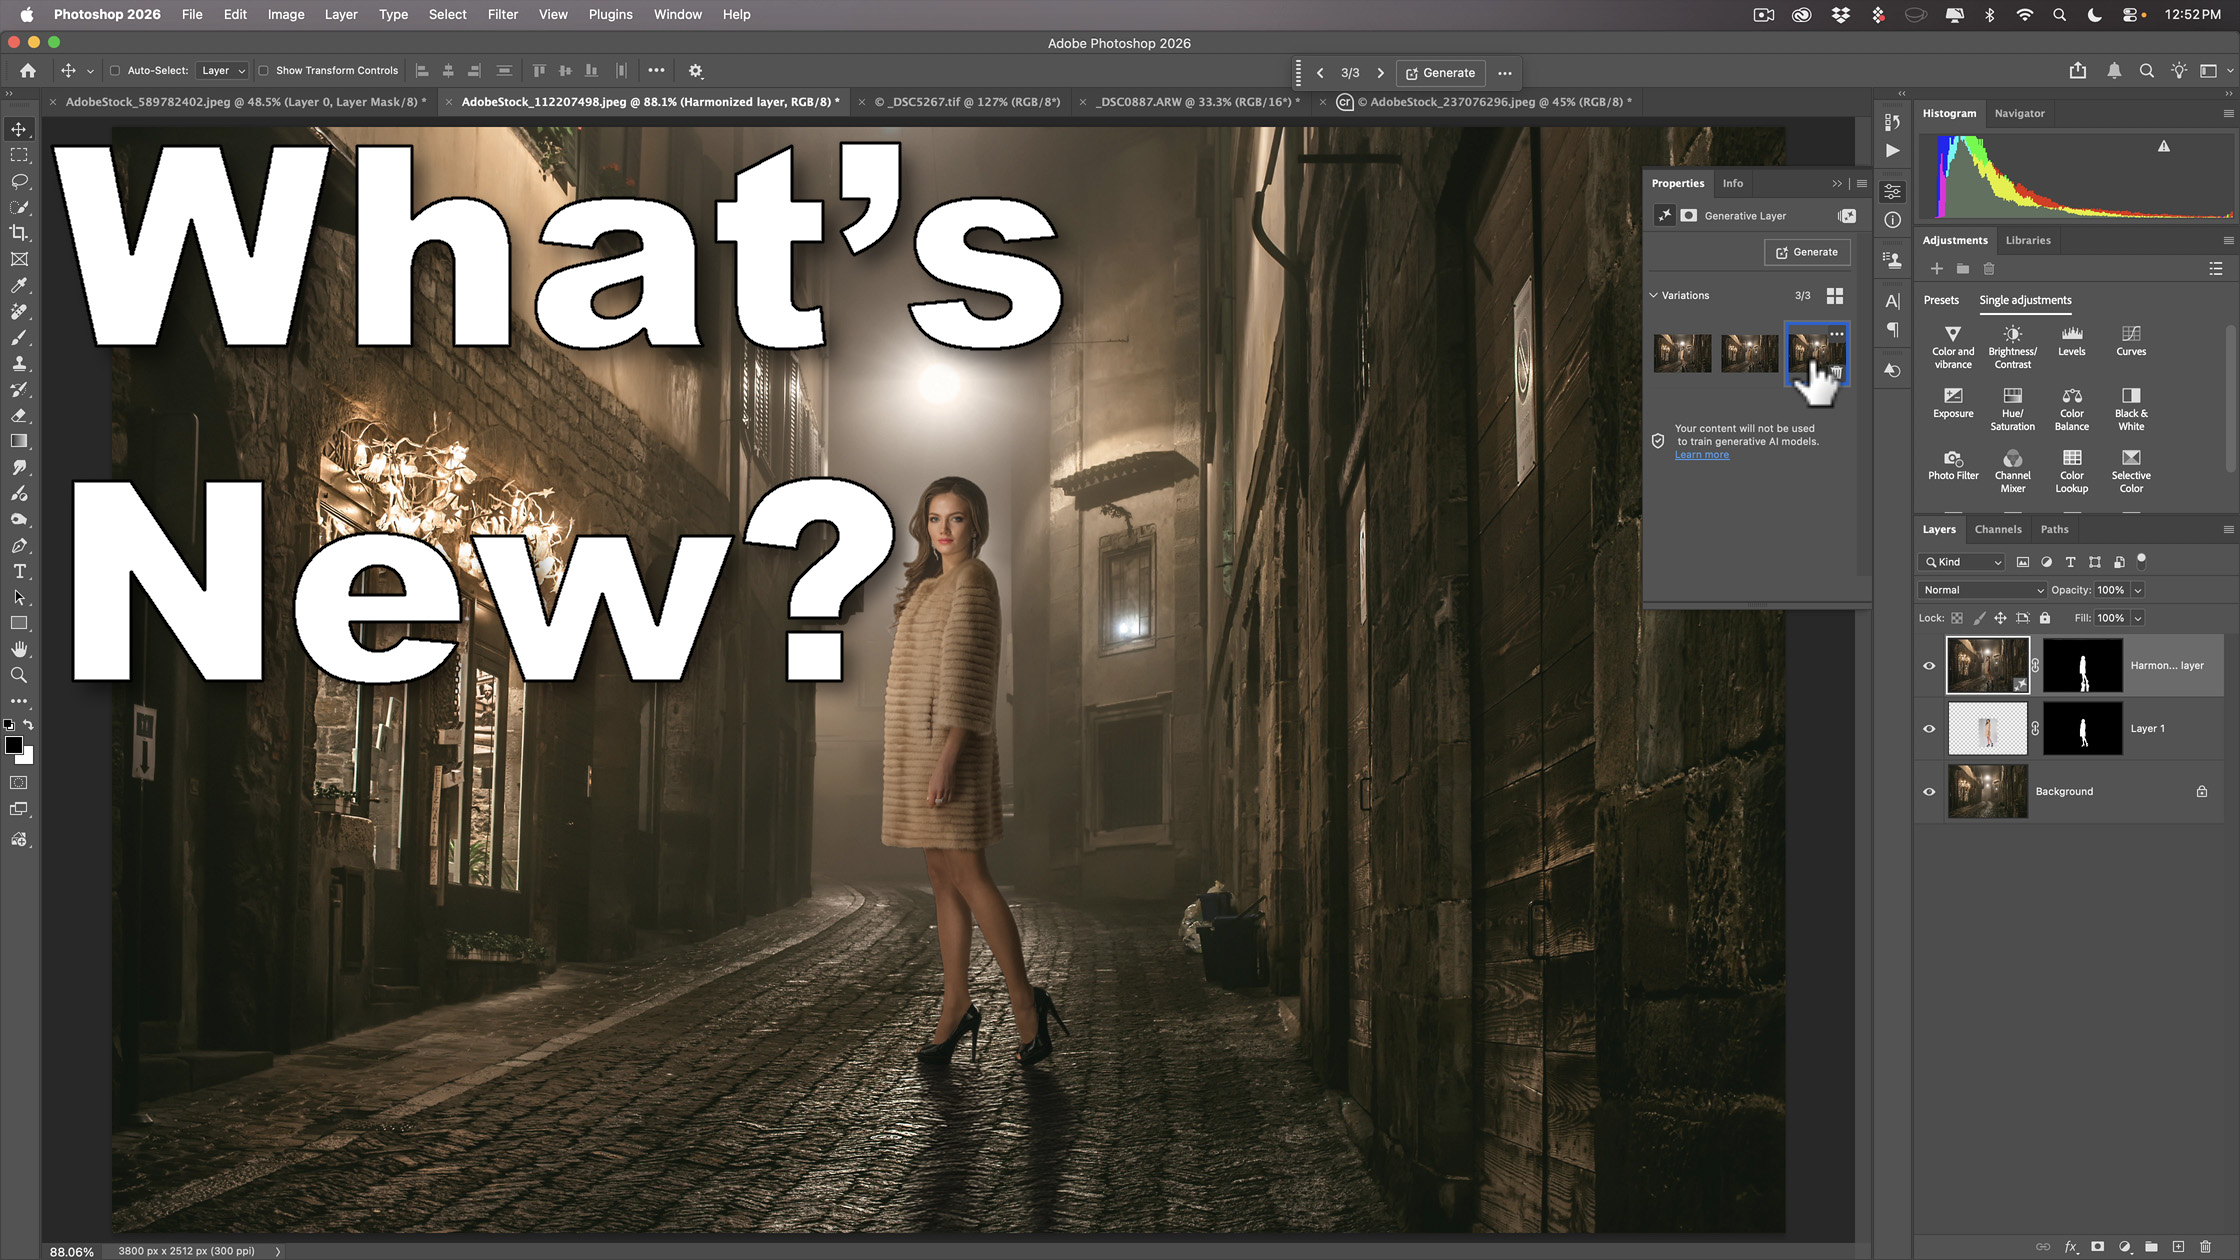
Task: Add a layer mask from the Layers panel
Action: point(2097,1247)
